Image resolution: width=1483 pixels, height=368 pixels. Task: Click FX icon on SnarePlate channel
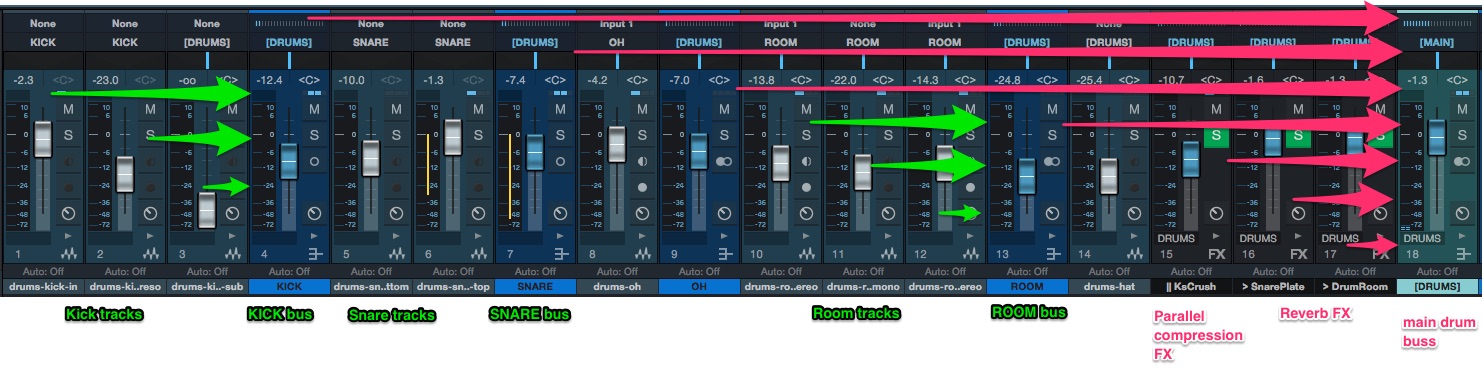[1298, 255]
